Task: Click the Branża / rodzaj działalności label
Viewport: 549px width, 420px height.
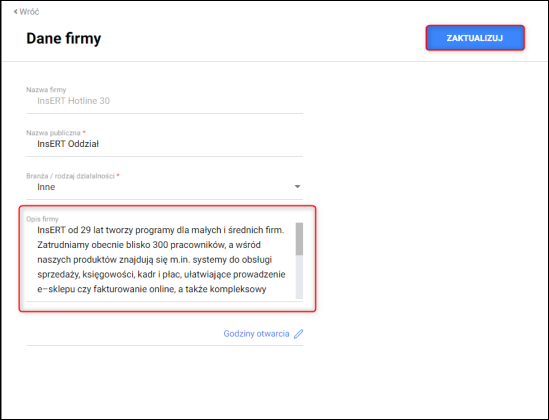Action: 70,176
